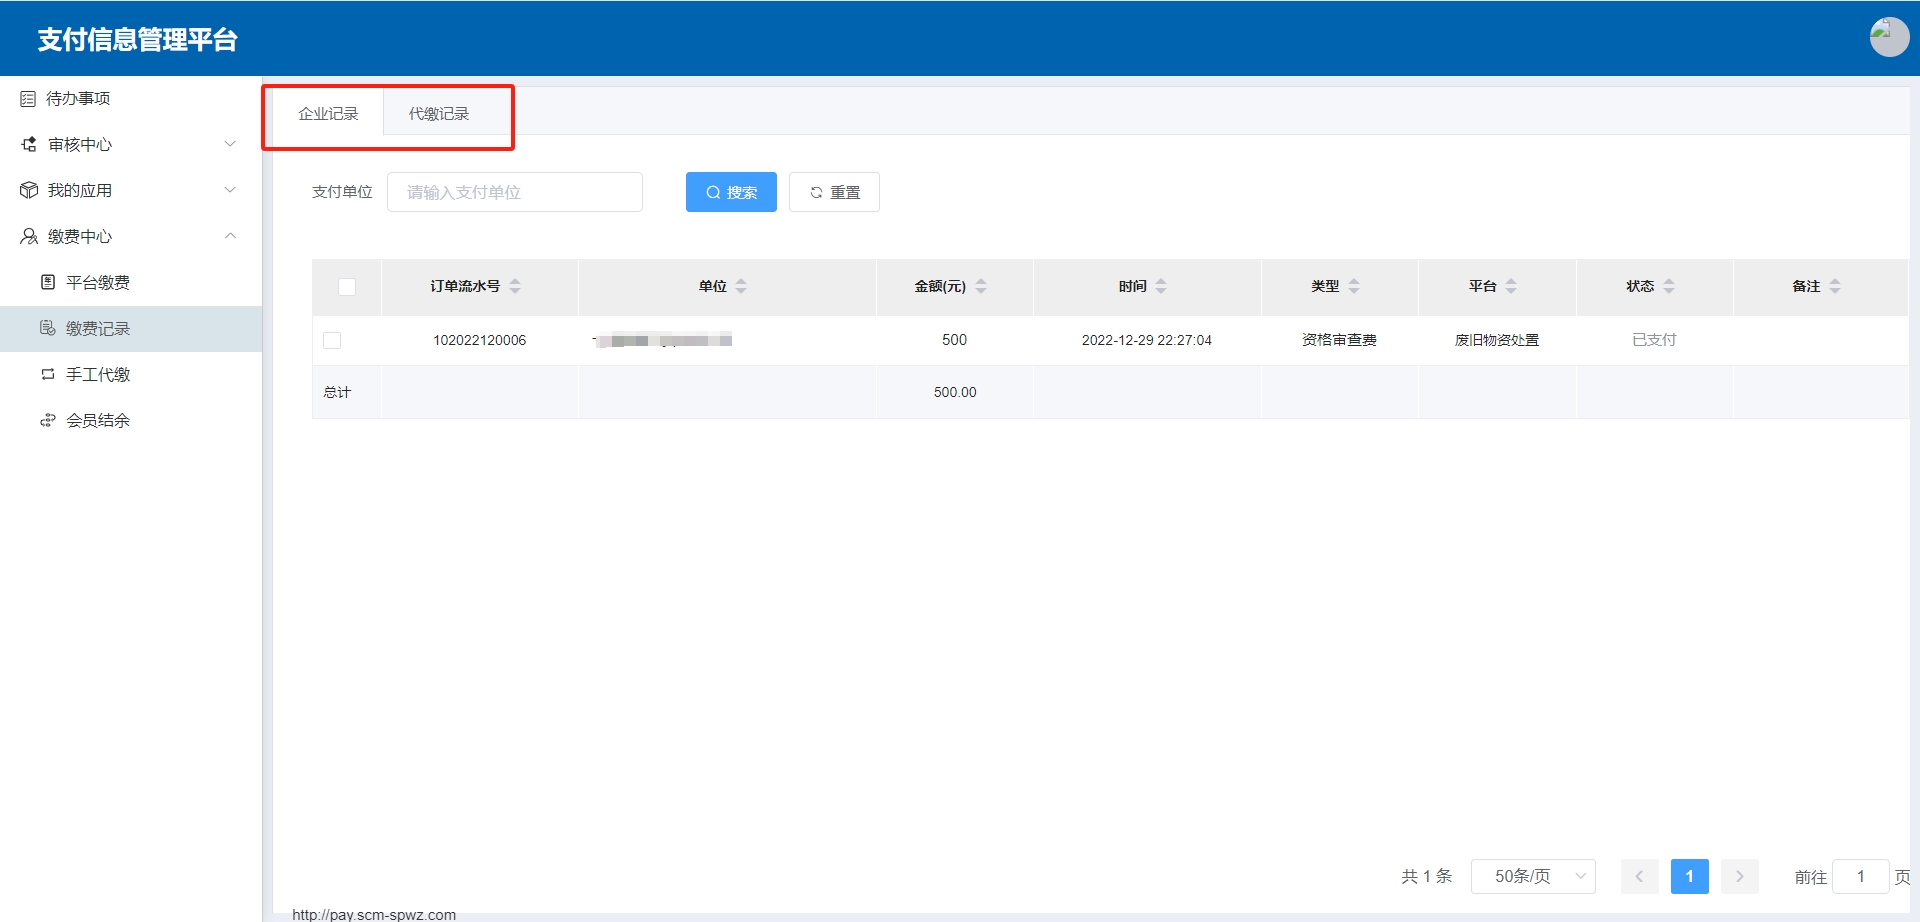Switch to the 代缴记录 tab
Screen dimensions: 1920x922
point(438,113)
